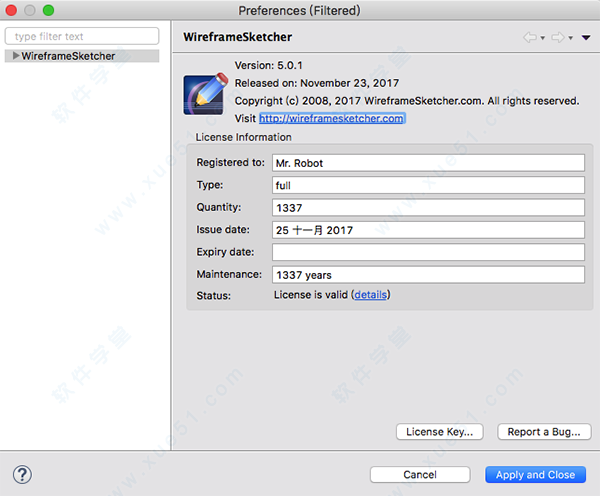600x496 pixels.
Task: Open the License Key dialog
Action: pos(440,432)
